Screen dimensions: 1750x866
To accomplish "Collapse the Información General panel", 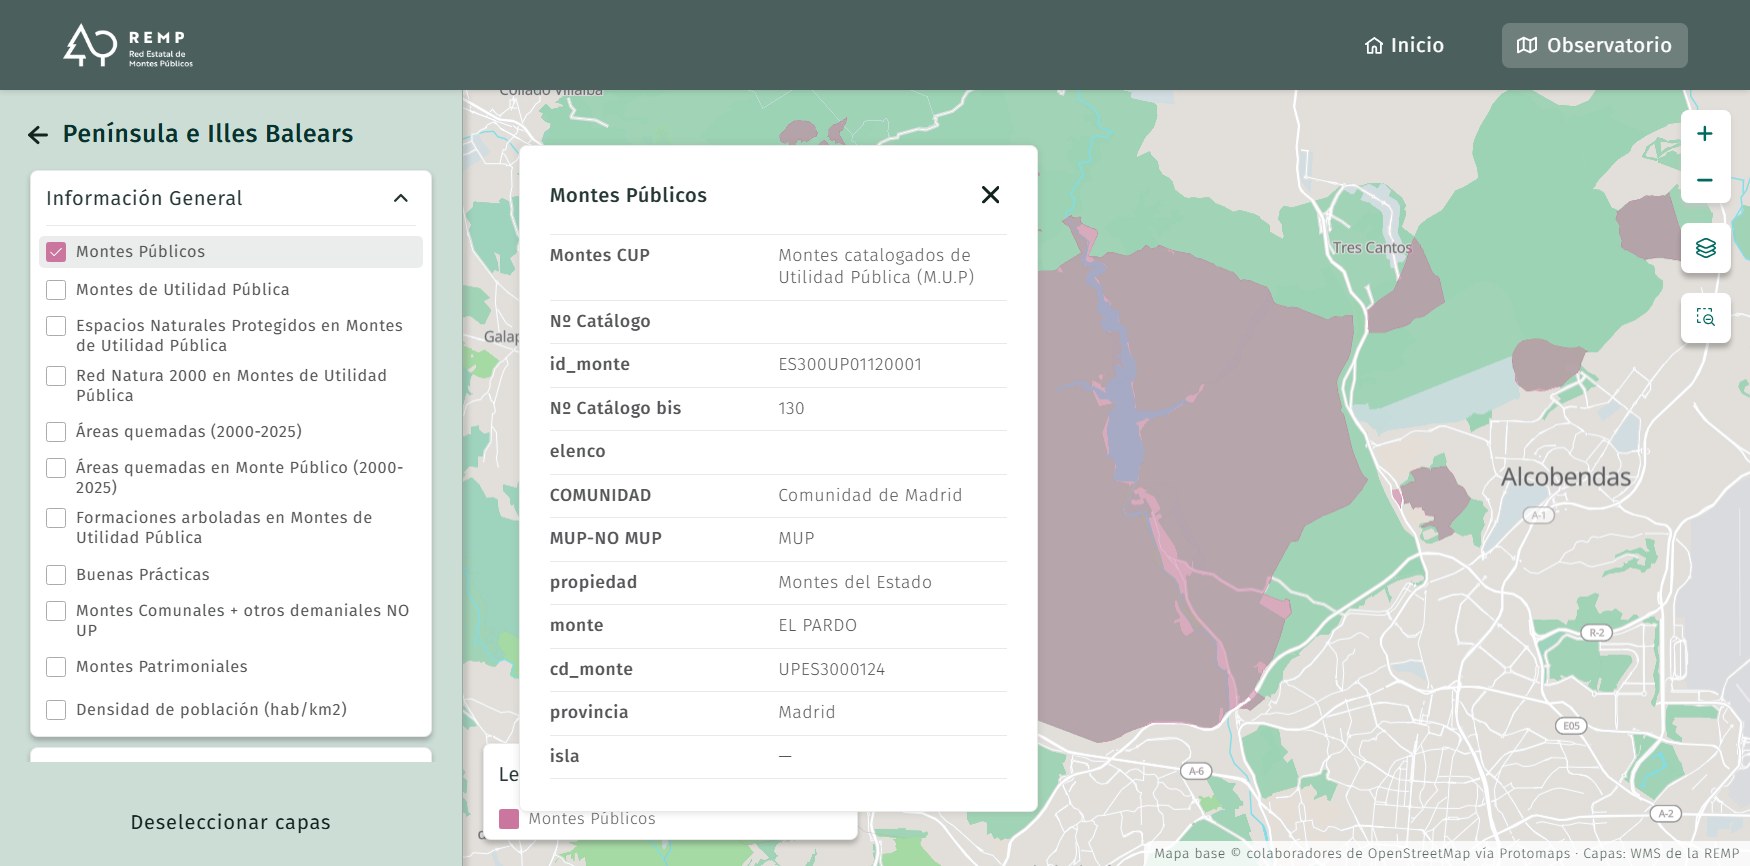I will tap(401, 198).
